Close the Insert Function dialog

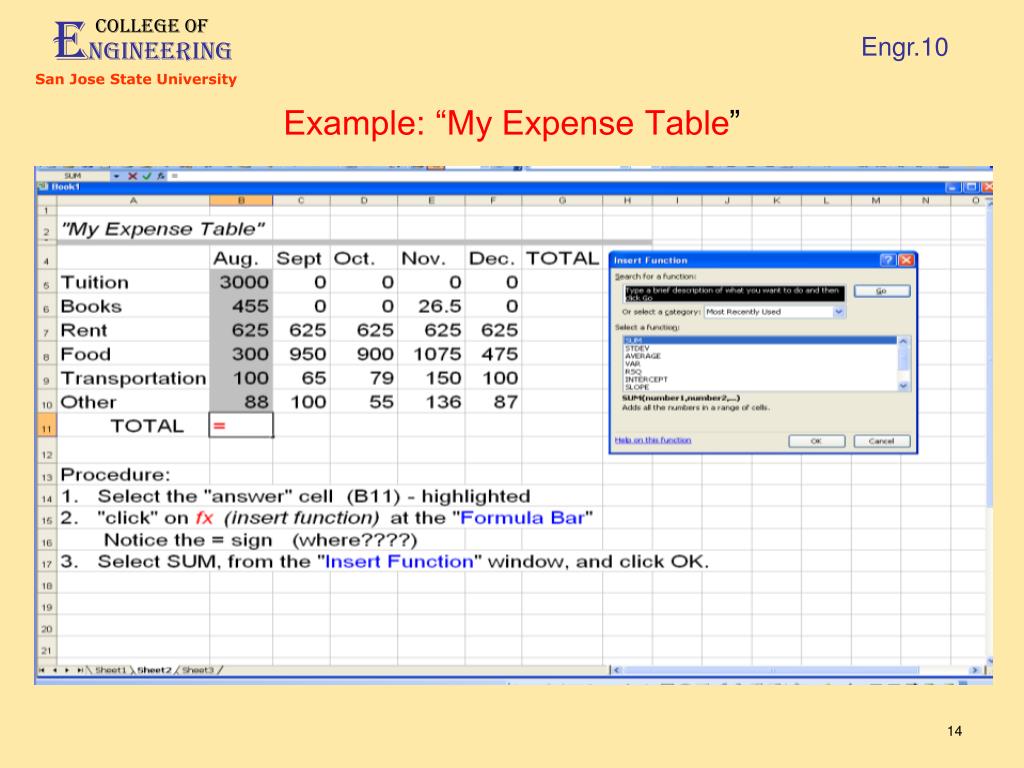coord(906,260)
